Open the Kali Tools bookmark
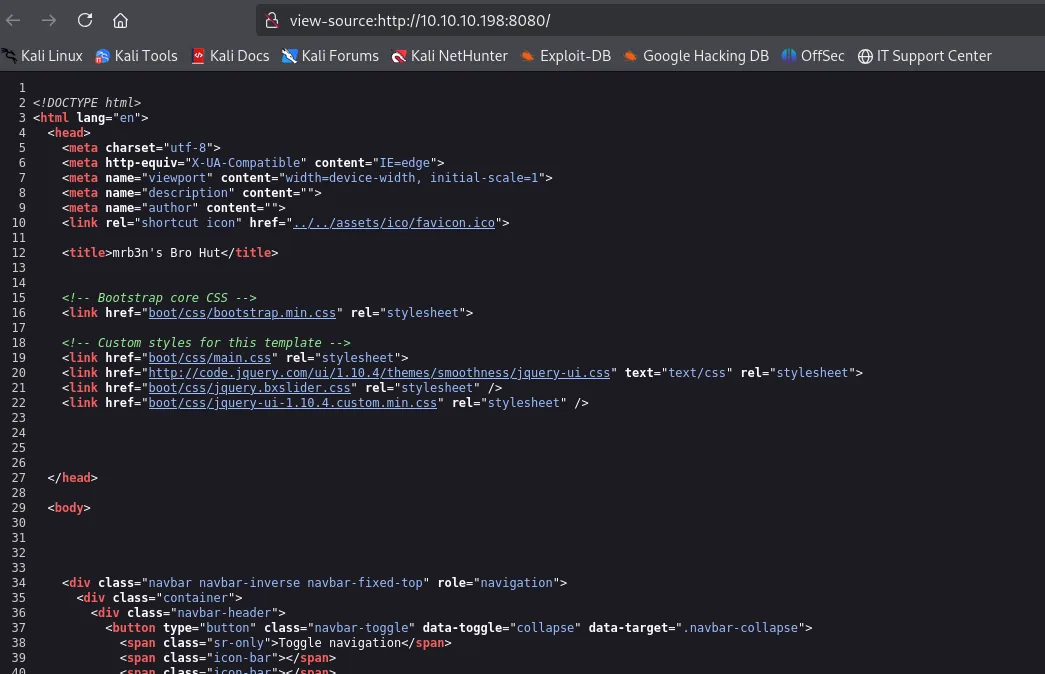This screenshot has height=674, width=1045. click(x=137, y=56)
